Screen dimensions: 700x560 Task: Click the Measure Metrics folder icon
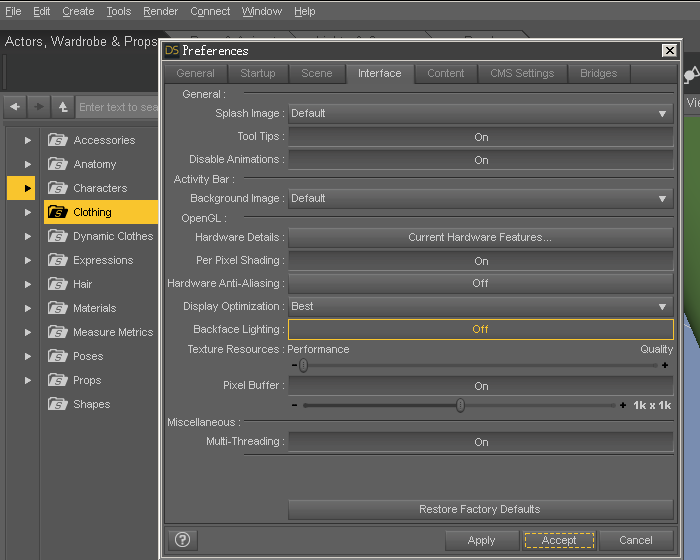pyautogui.click(x=58, y=332)
